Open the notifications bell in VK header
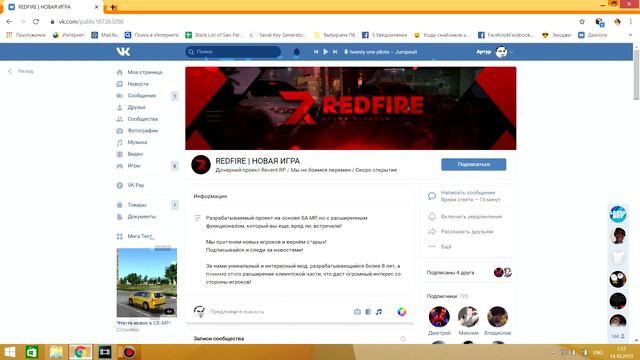This screenshot has height=360, width=640. (x=297, y=52)
